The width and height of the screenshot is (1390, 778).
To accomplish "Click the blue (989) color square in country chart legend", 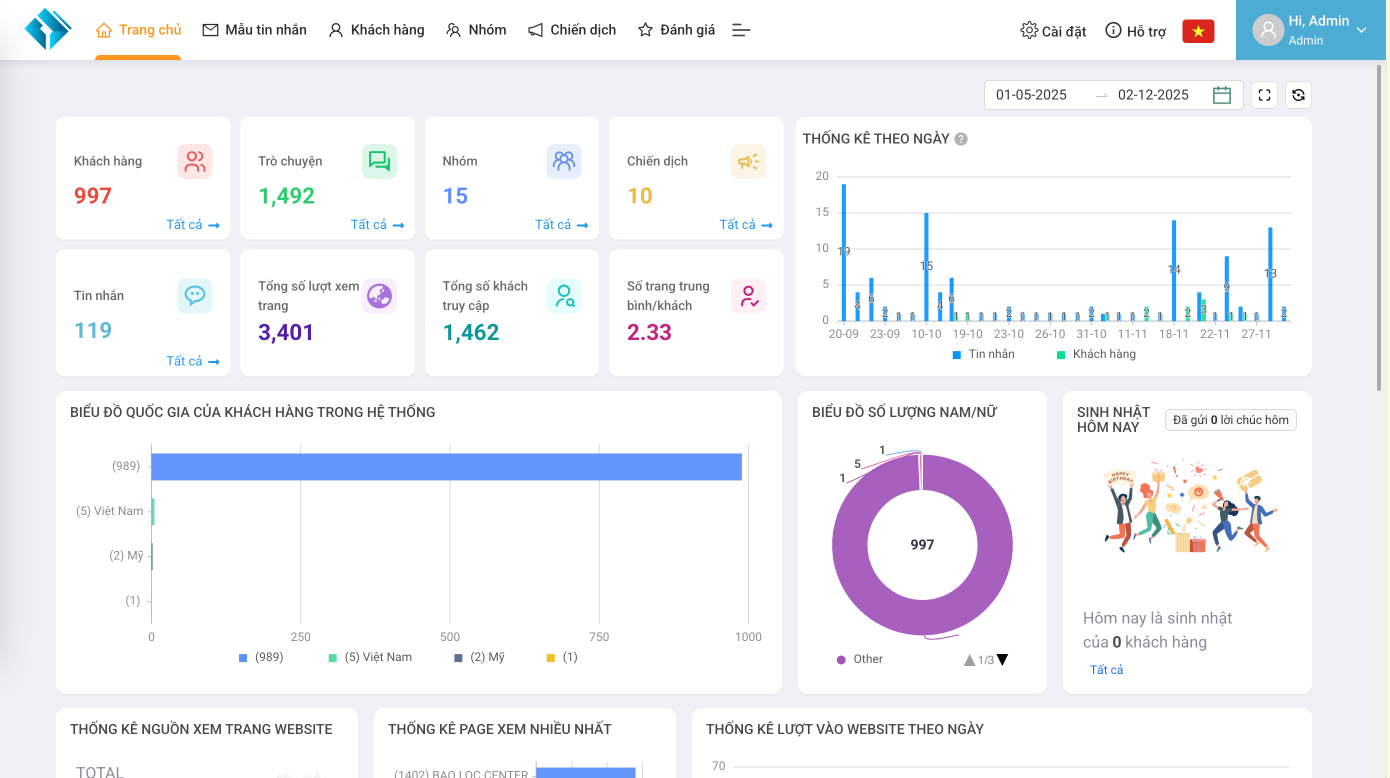I will click(x=241, y=657).
